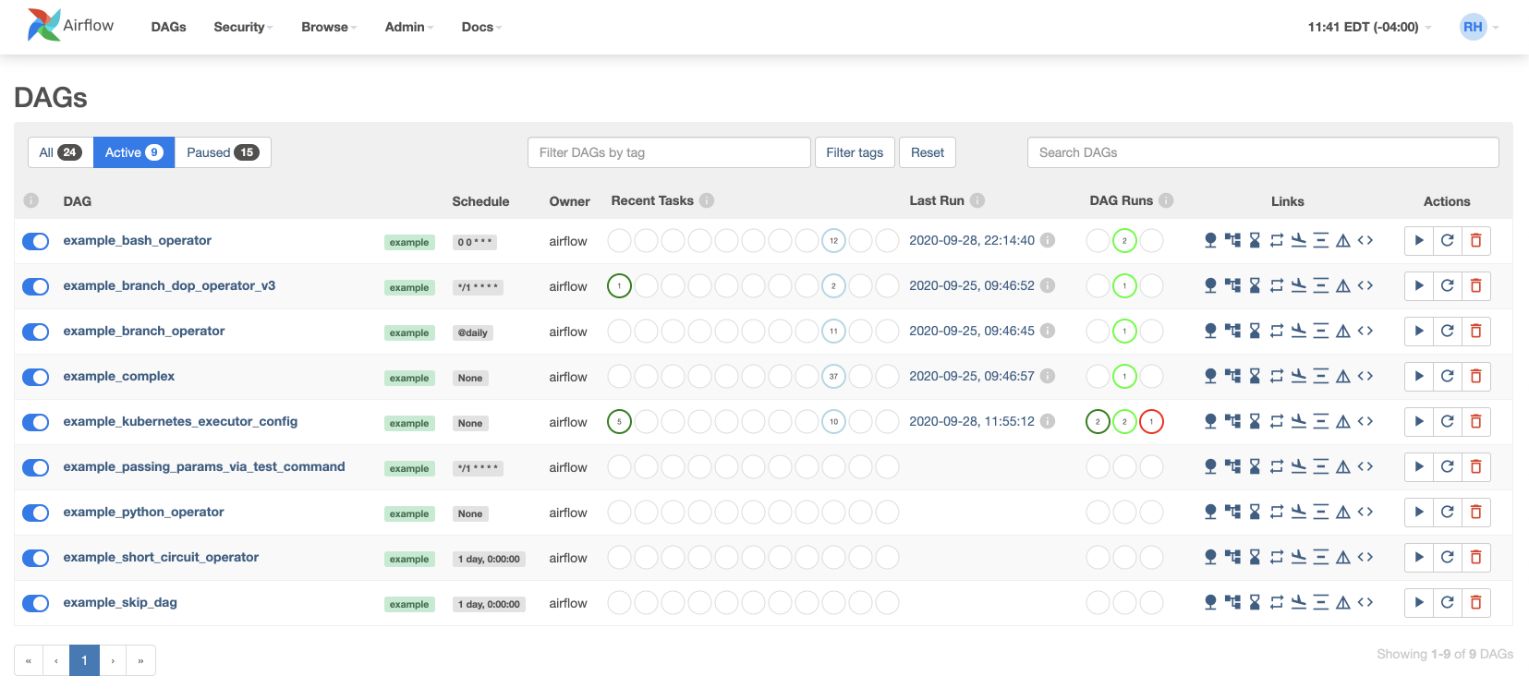The width and height of the screenshot is (1529, 700).
Task: Trigger the example_python_operator DAG
Action: (1418, 513)
